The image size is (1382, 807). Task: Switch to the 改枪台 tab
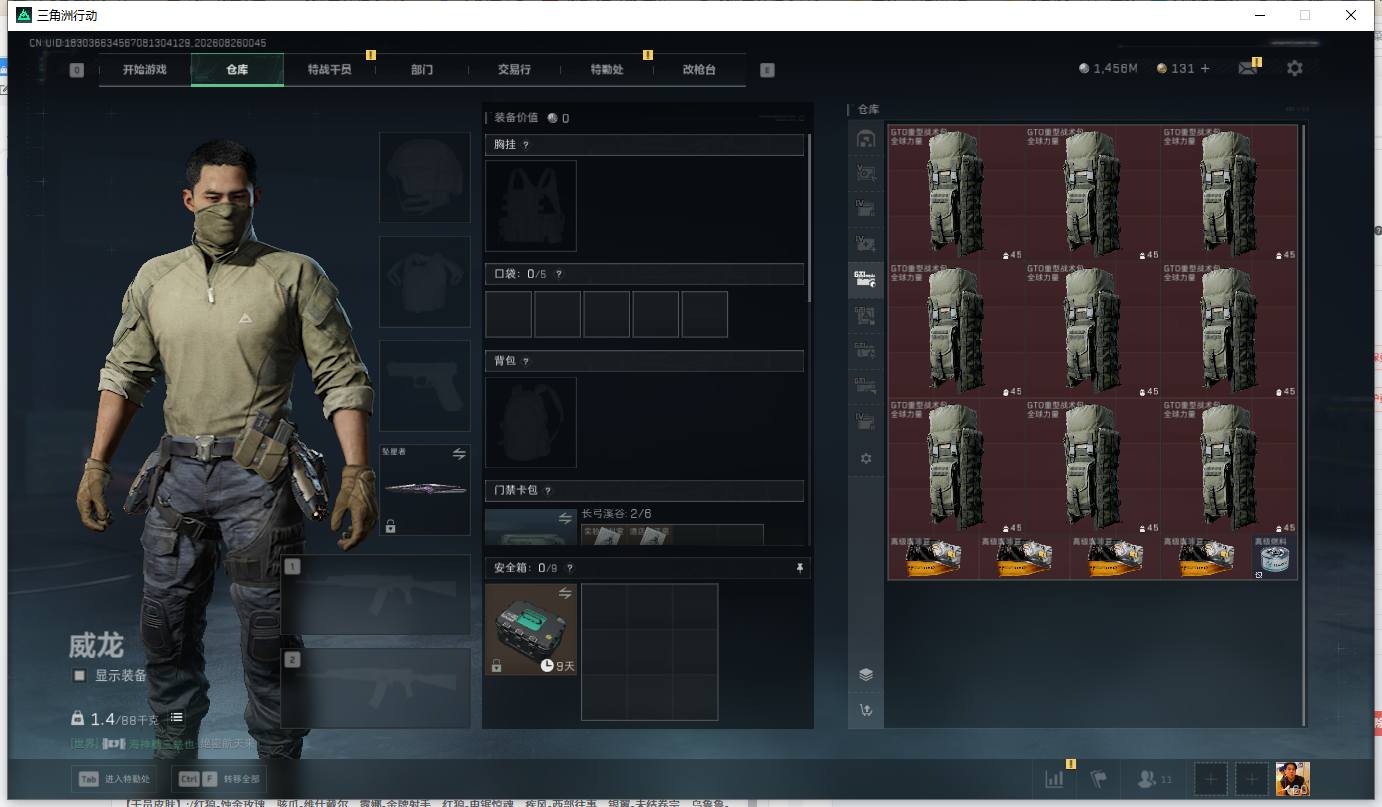[x=699, y=70]
